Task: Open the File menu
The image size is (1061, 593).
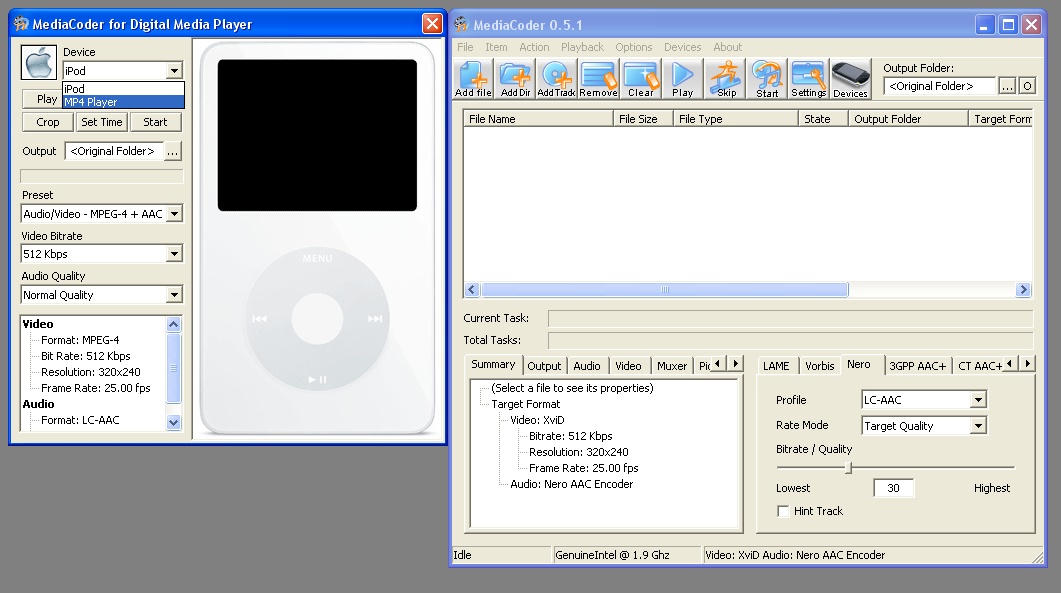Action: pos(465,47)
